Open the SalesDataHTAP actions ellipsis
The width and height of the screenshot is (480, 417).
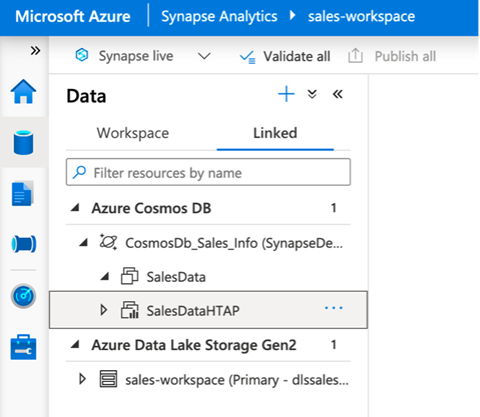(334, 308)
